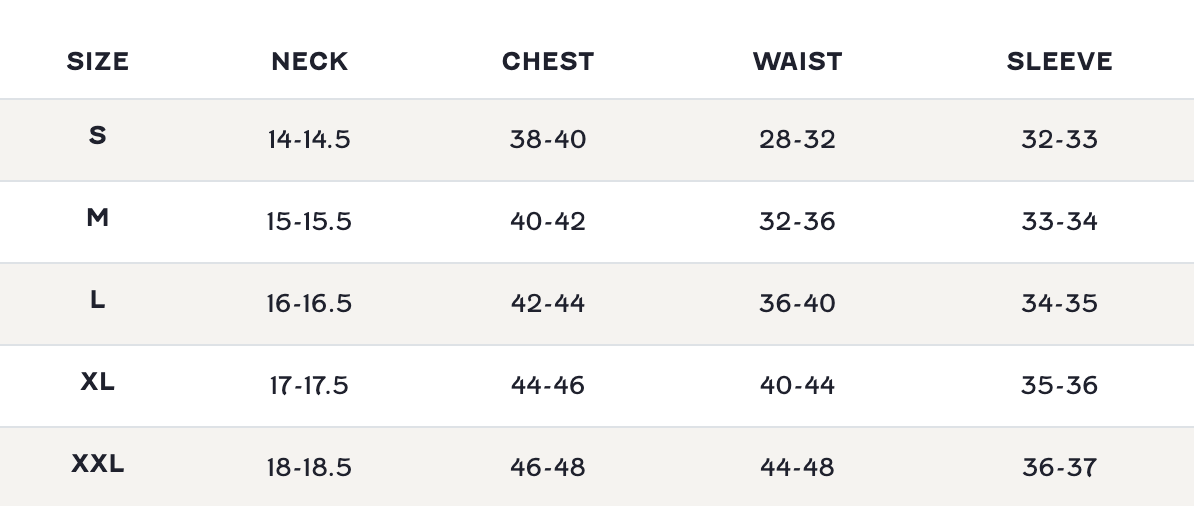Select the S size row label

tap(98, 135)
